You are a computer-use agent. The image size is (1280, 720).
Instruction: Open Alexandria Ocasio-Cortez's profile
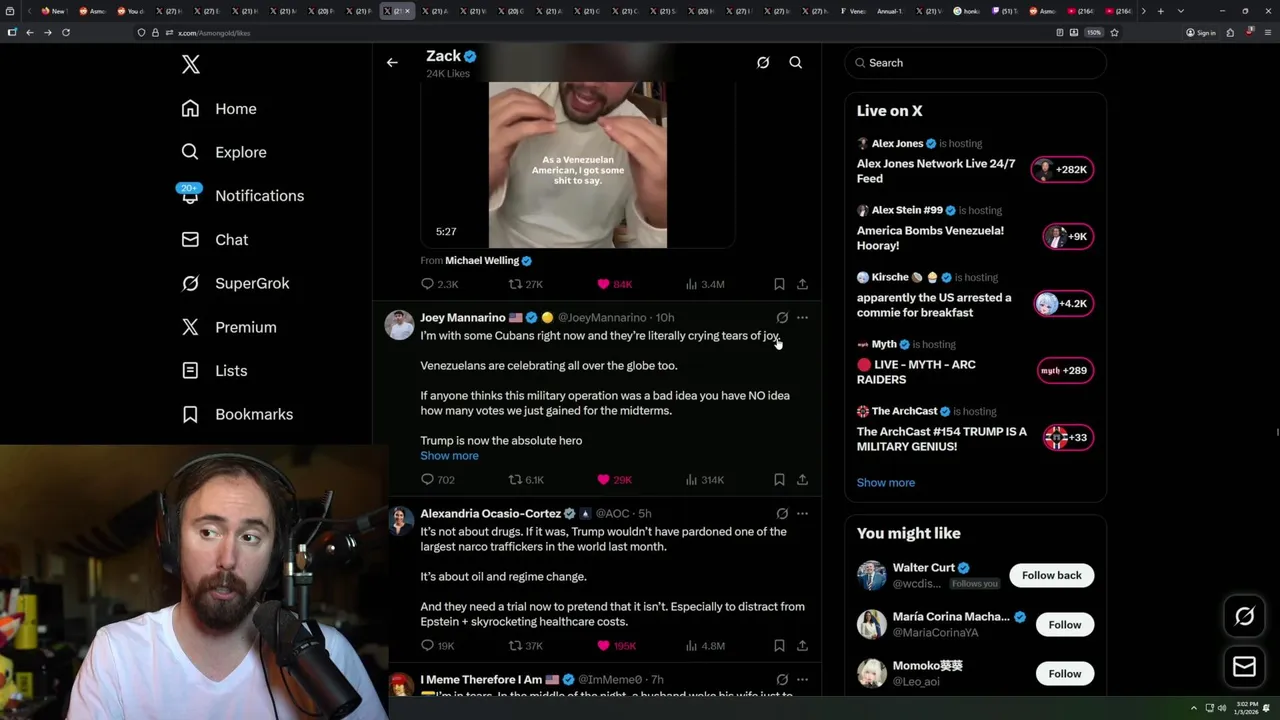[x=490, y=514]
